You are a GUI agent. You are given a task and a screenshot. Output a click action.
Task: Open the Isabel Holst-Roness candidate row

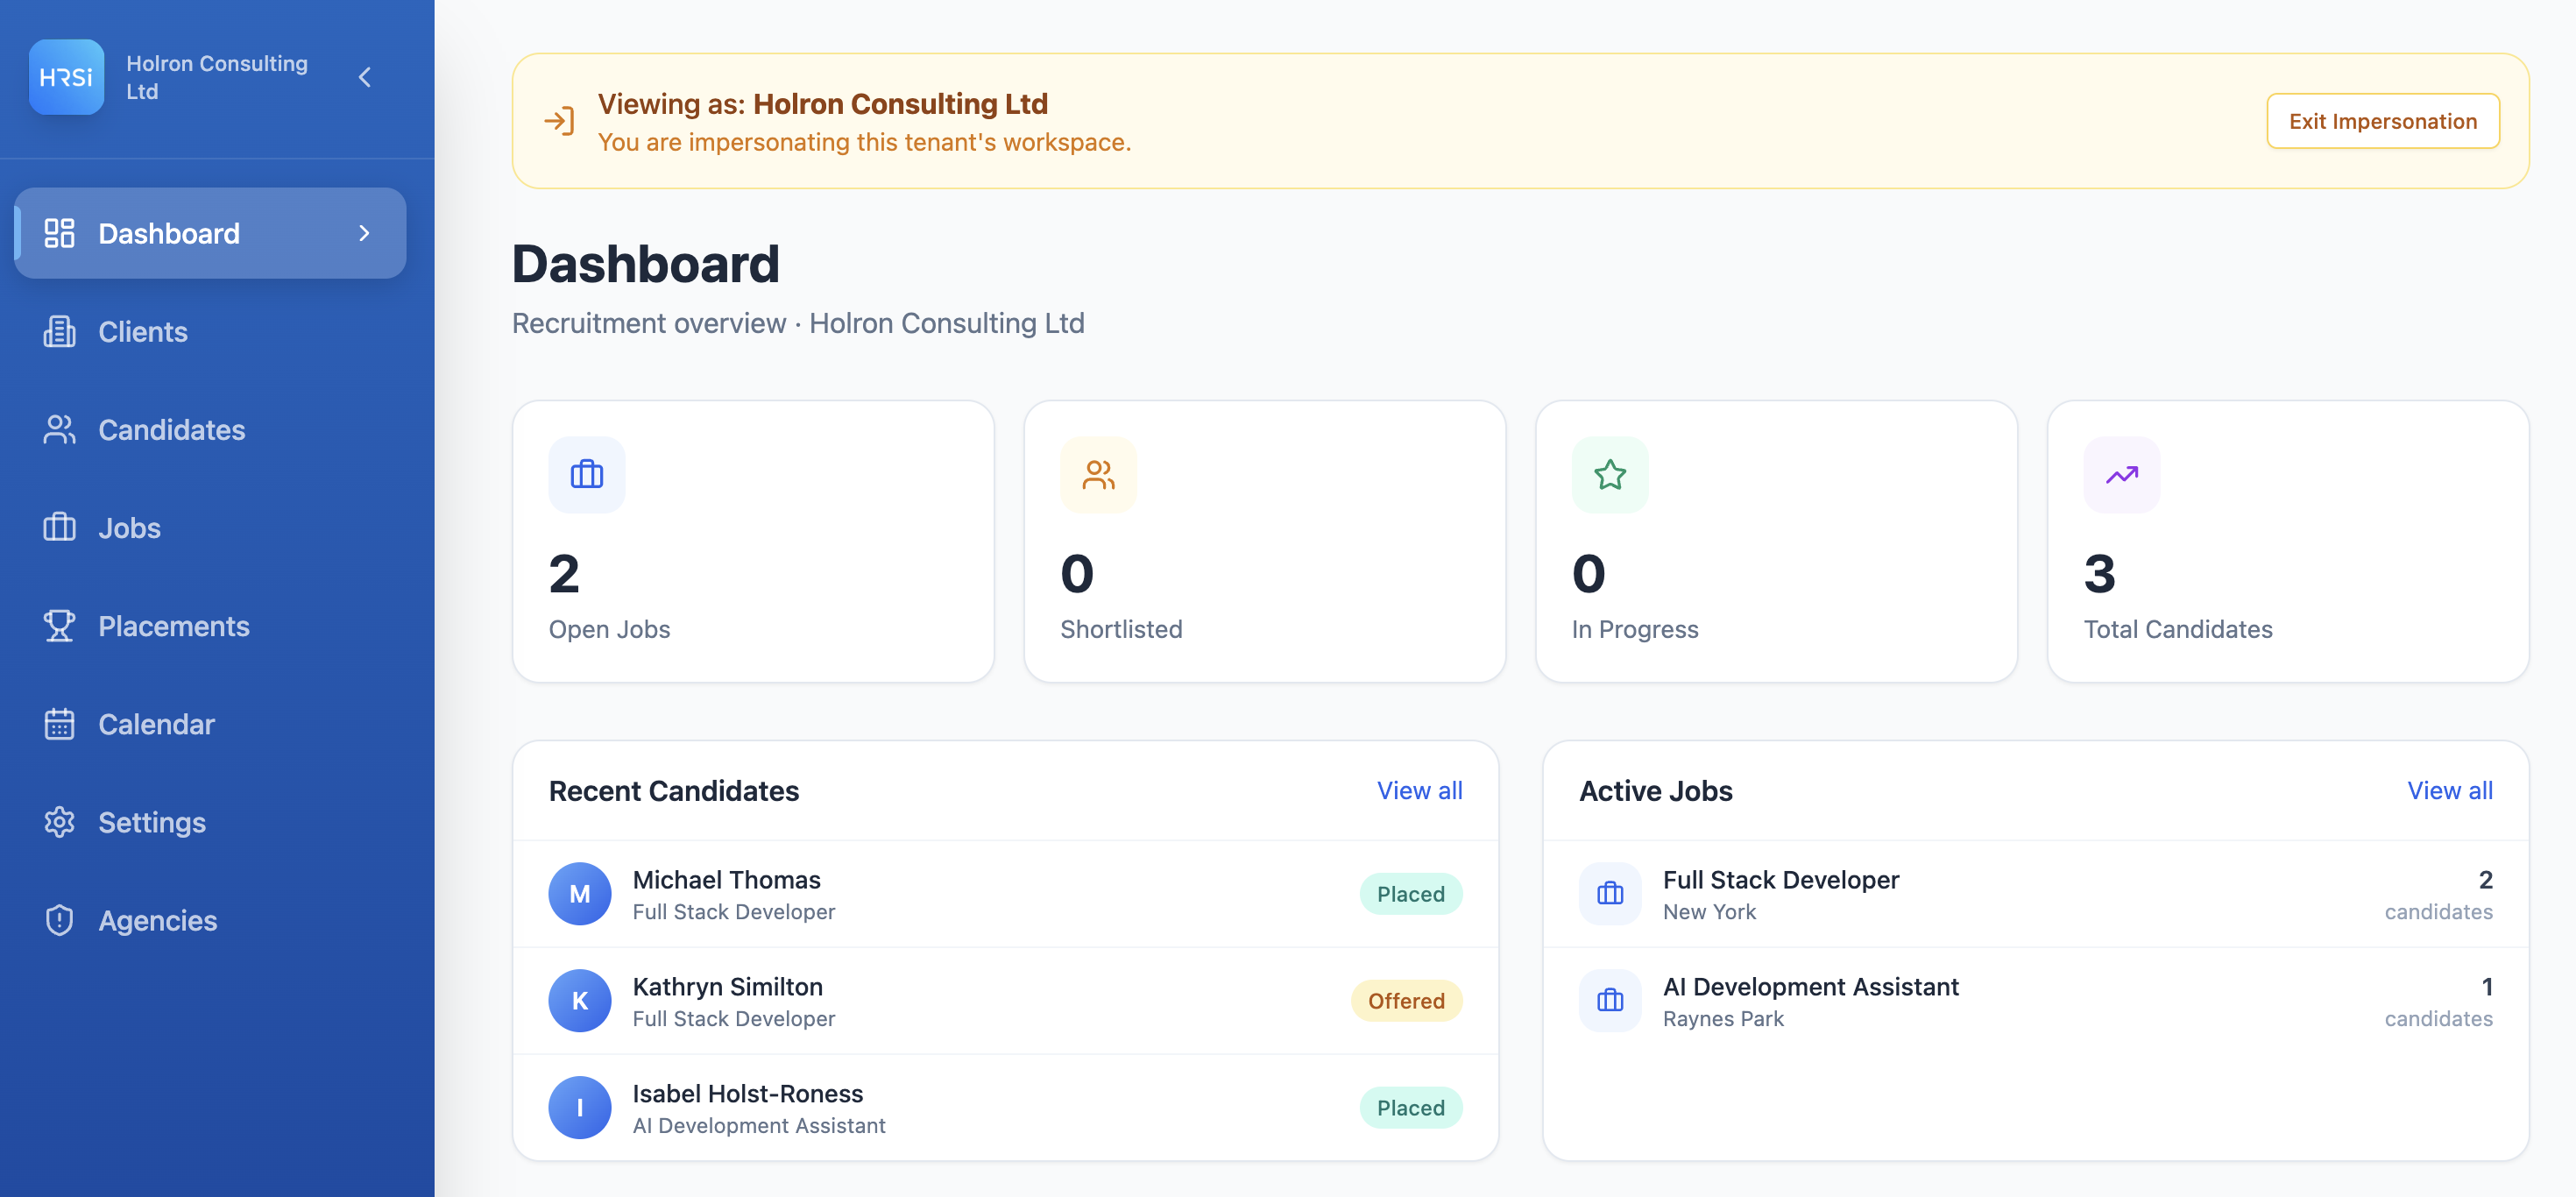pos(1005,1107)
